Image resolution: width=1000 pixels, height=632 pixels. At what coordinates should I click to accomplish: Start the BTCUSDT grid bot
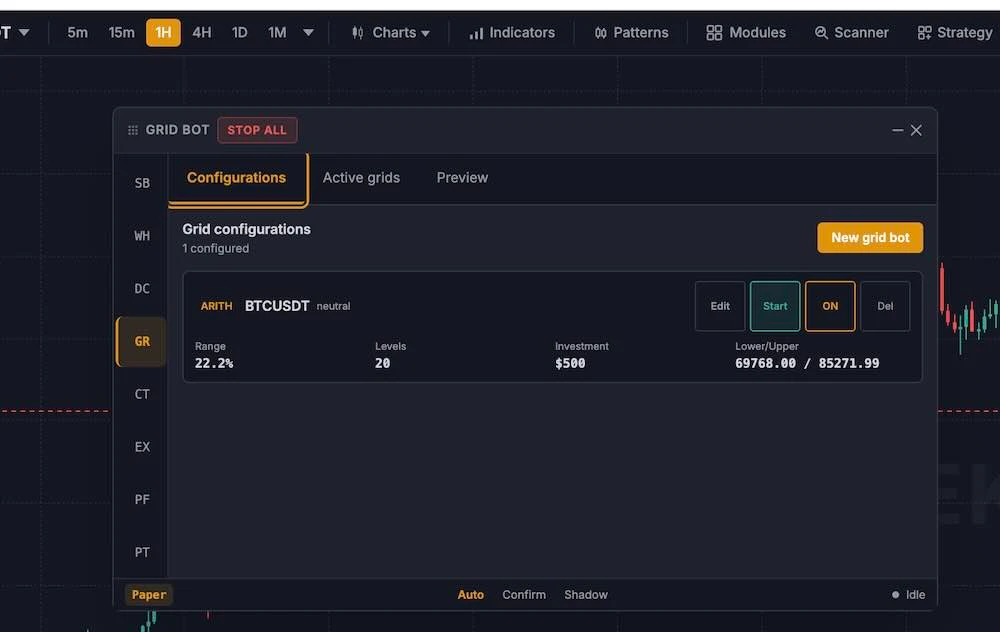(x=775, y=306)
